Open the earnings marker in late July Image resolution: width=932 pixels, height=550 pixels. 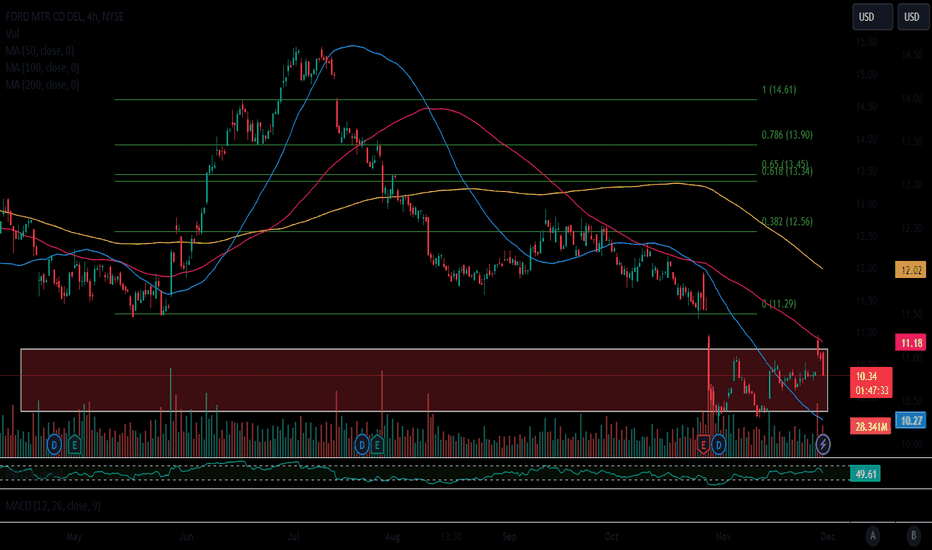377,444
